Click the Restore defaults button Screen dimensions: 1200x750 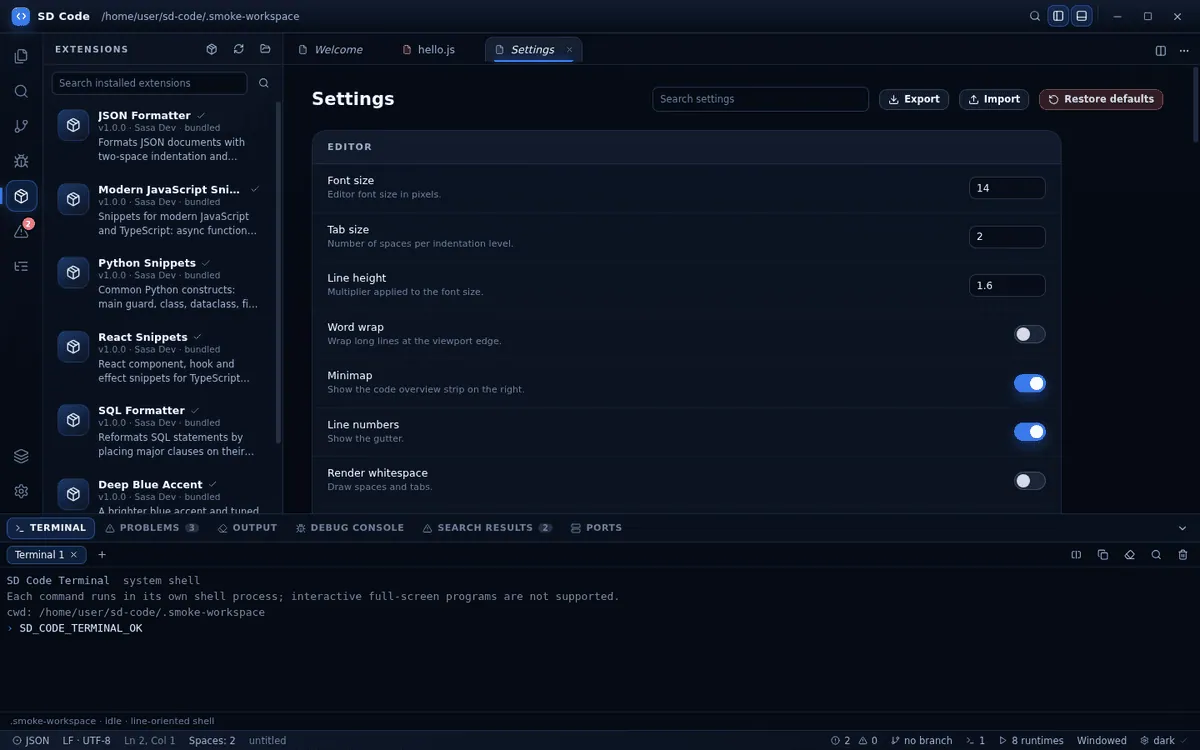click(x=1101, y=99)
